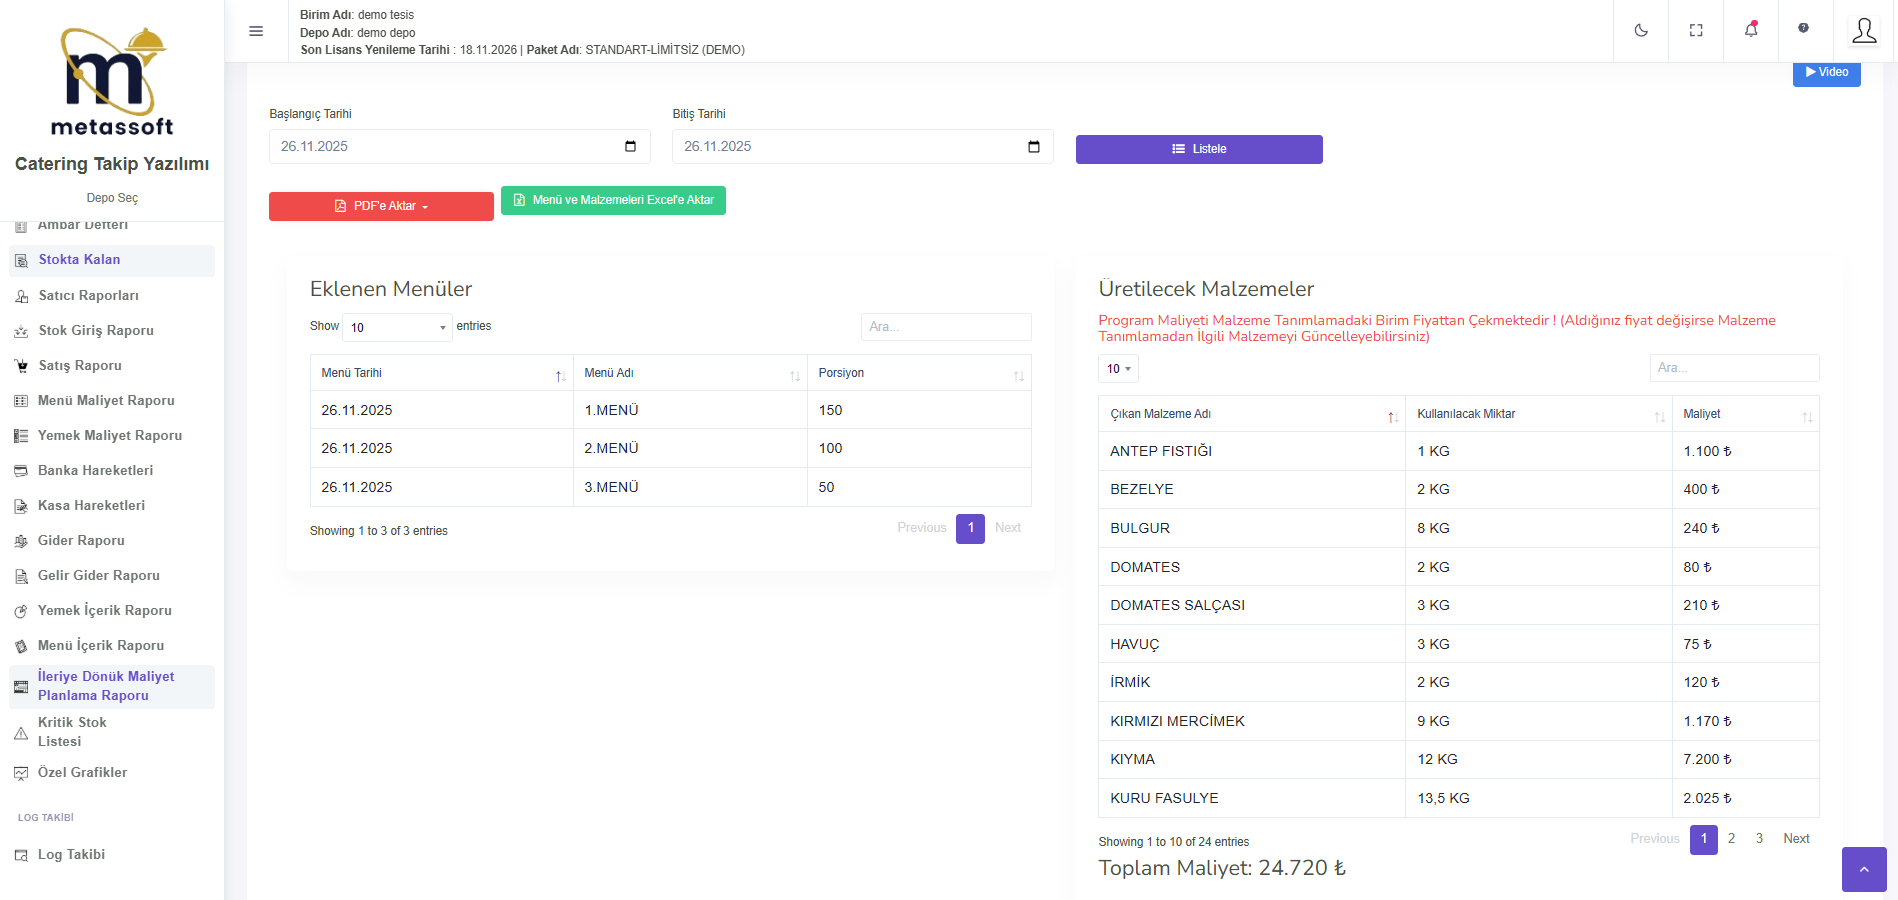Open the user profile icon
The image size is (1898, 900).
(x=1864, y=31)
